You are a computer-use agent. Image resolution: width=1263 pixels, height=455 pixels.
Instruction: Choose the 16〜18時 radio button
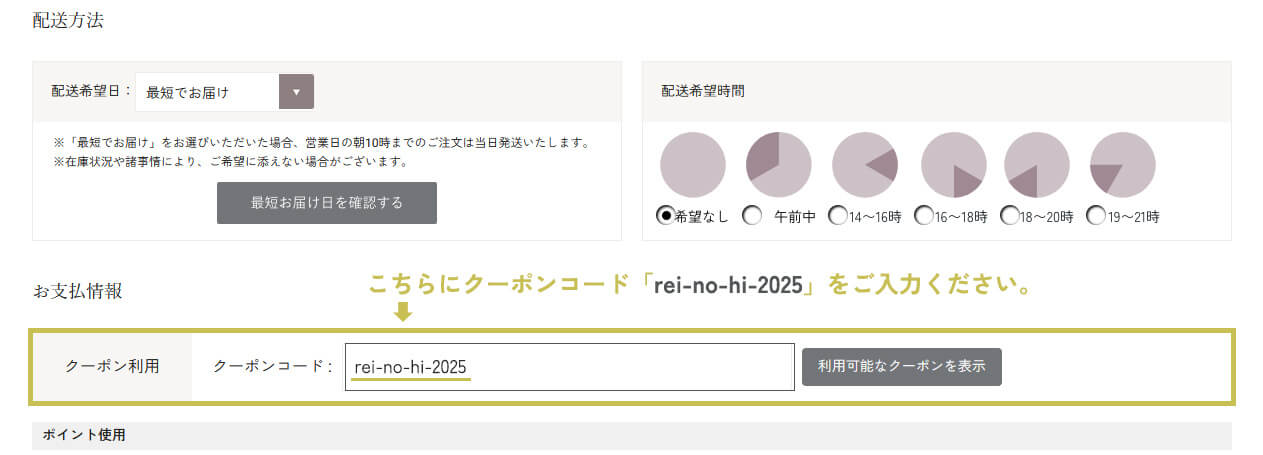click(924, 215)
